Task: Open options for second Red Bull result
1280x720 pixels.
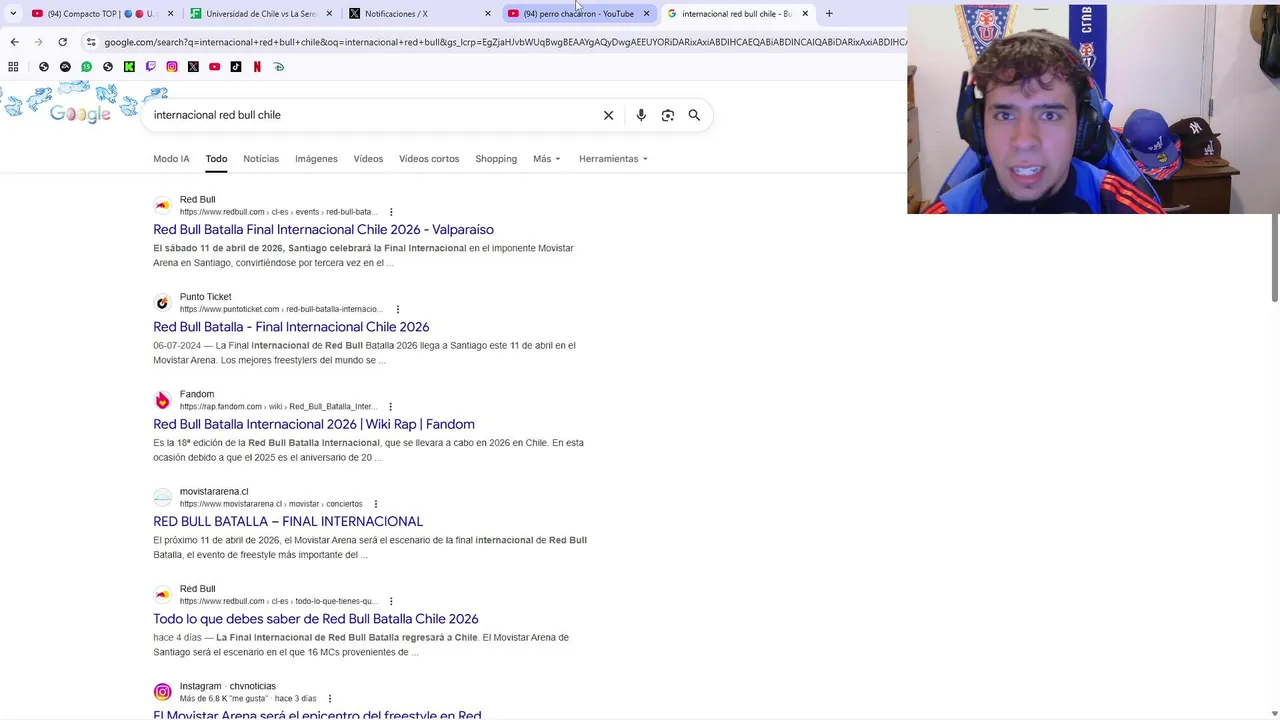Action: click(x=390, y=601)
